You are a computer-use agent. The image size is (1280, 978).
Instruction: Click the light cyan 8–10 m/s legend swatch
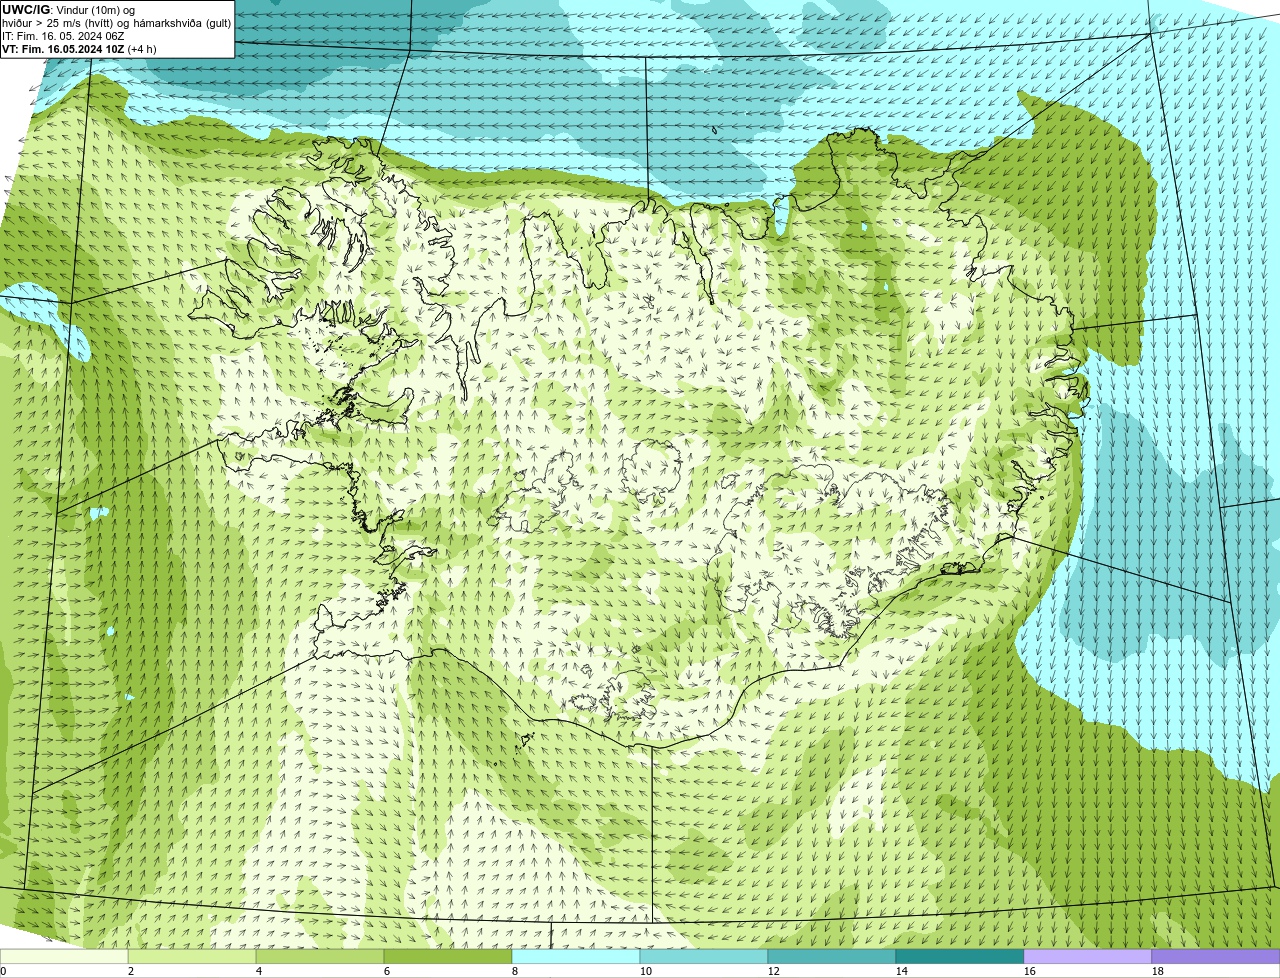[576, 957]
